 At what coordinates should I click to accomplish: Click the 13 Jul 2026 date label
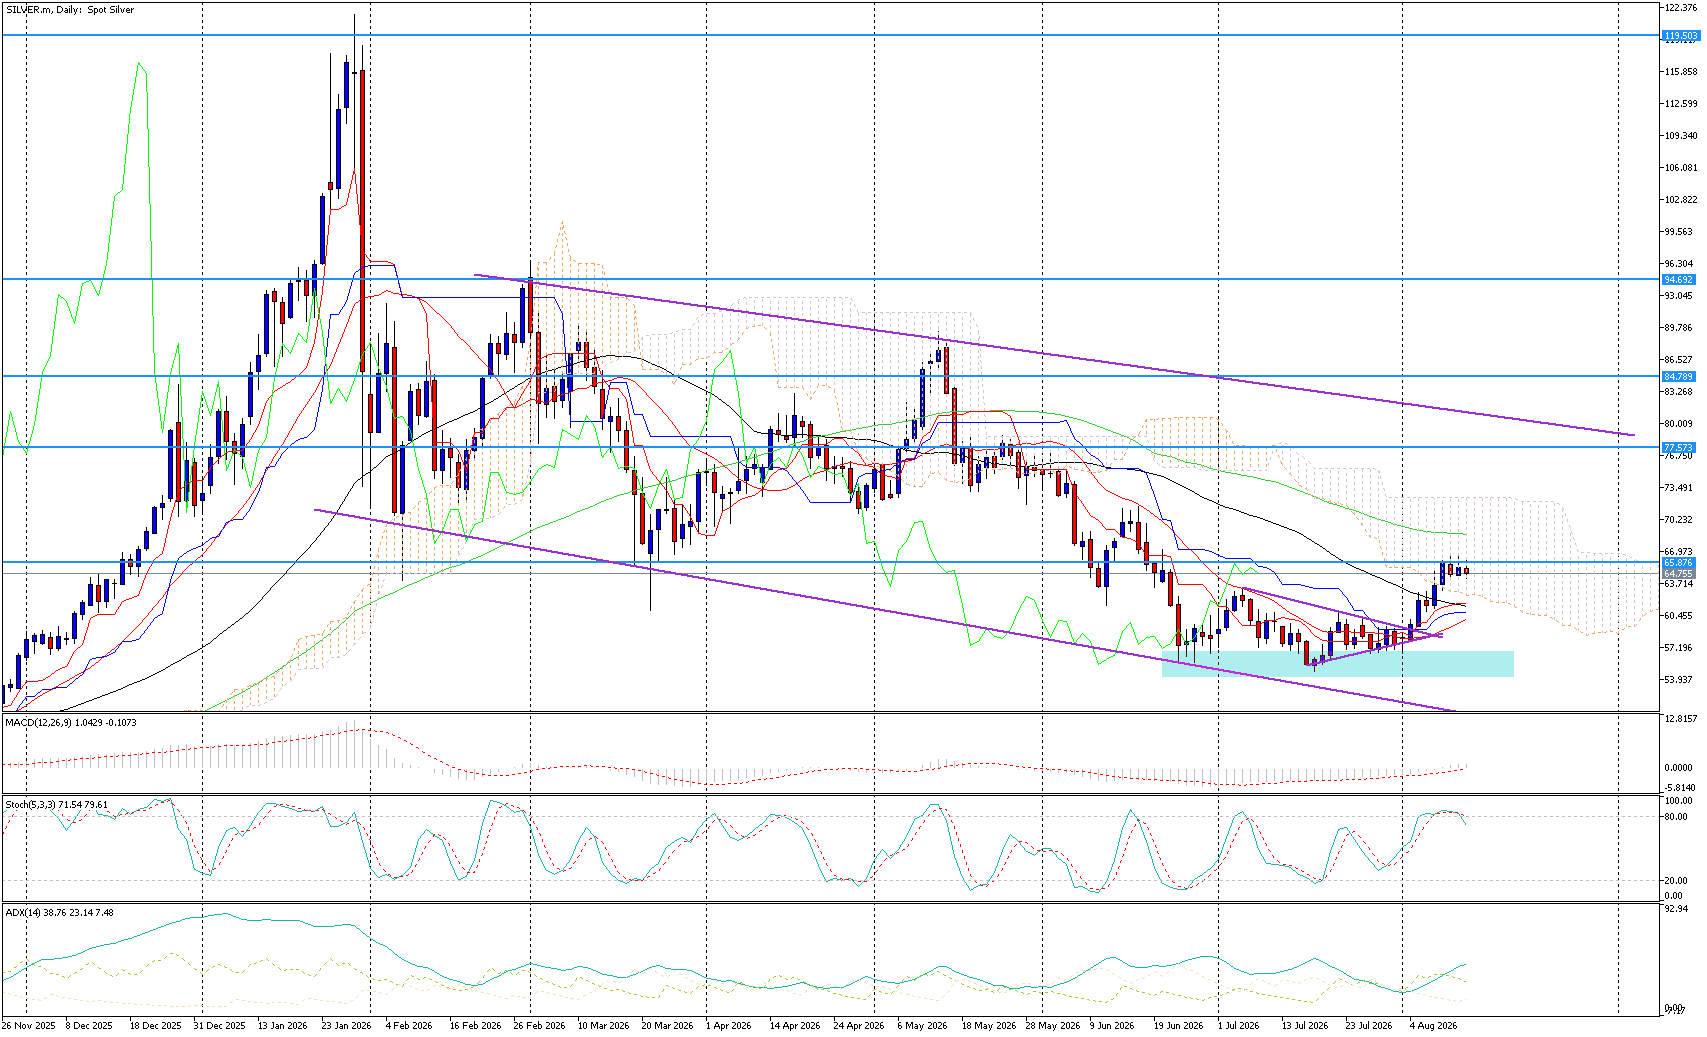(1305, 1026)
